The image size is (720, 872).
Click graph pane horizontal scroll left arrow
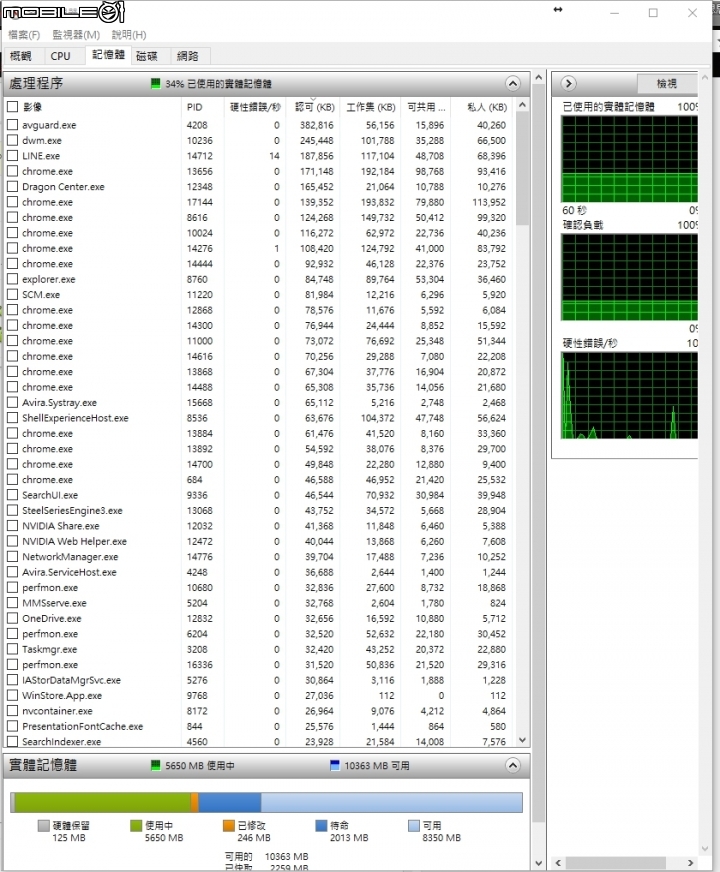559,863
